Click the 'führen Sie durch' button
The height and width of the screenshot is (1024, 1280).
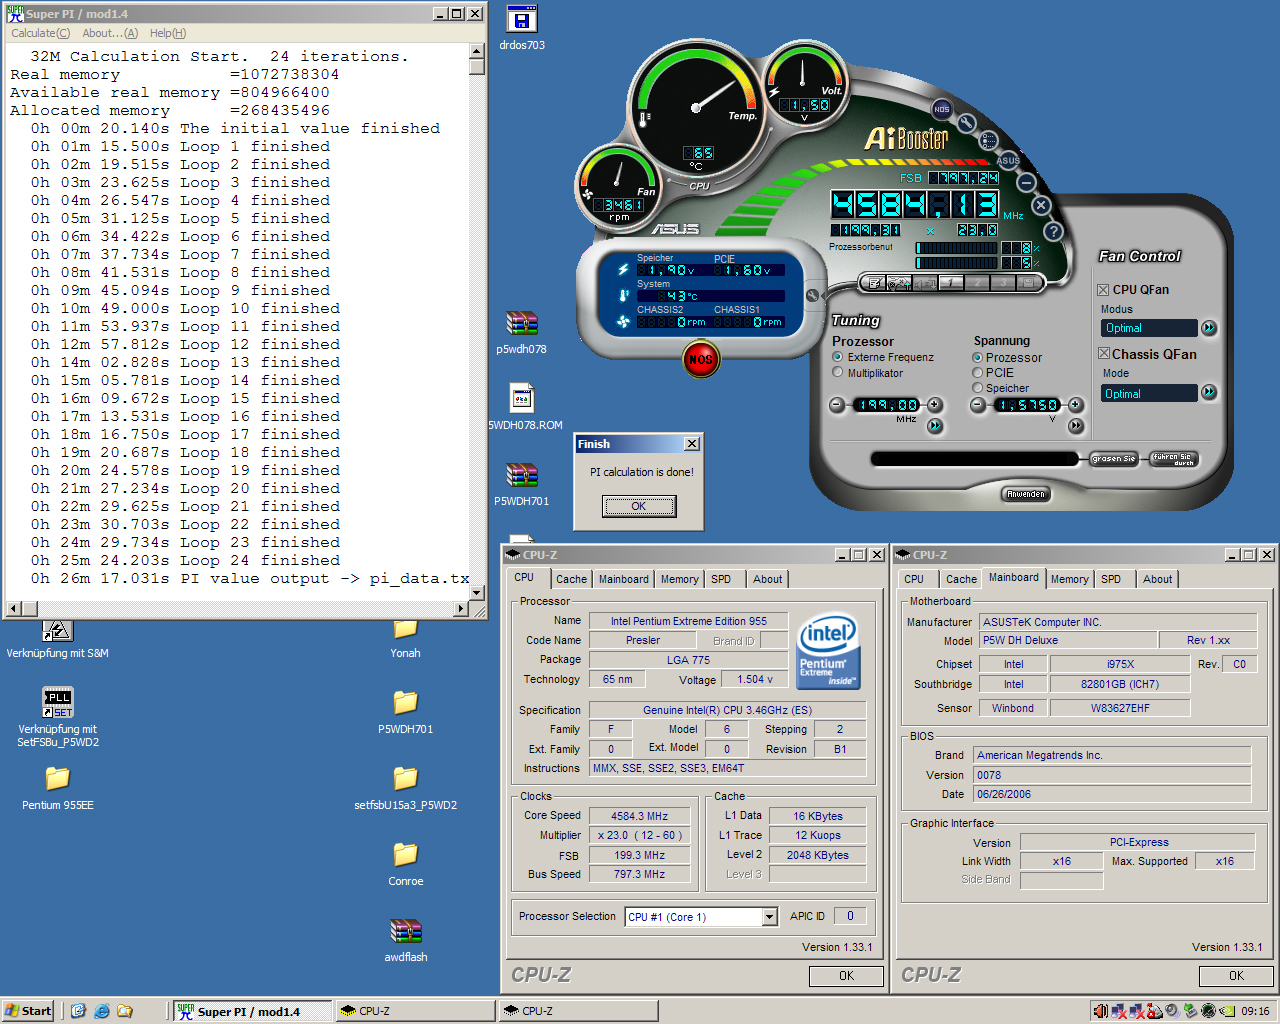(x=1173, y=459)
